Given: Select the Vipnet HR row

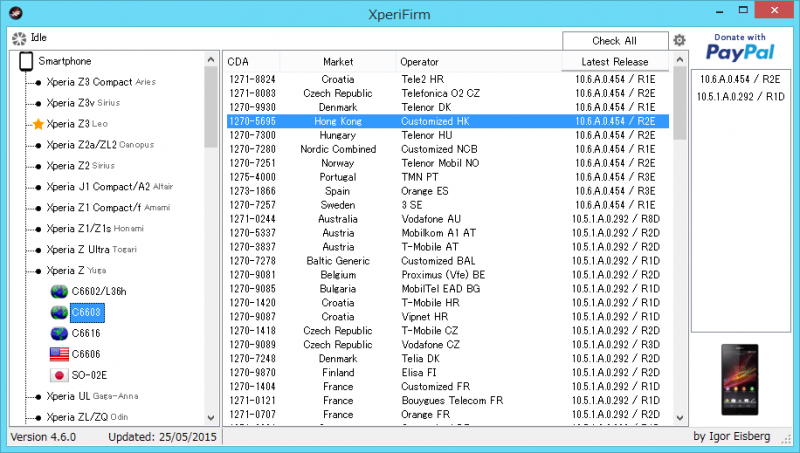Looking at the screenshot, I should point(447,317).
